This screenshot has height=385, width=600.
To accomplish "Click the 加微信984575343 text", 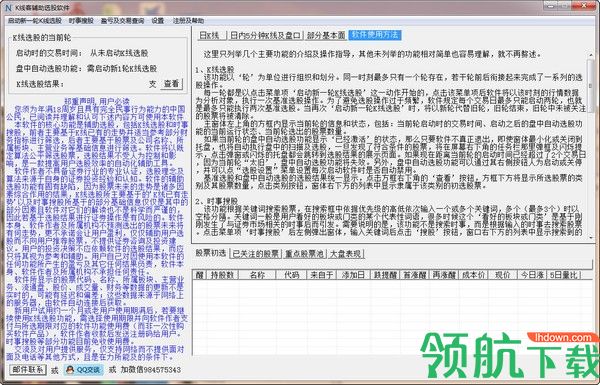I will tap(150, 370).
